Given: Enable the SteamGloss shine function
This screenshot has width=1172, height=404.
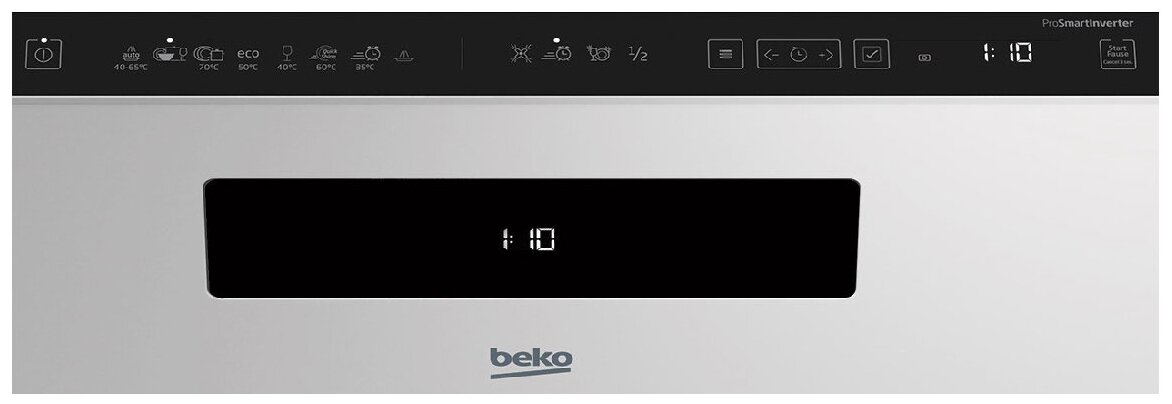Looking at the screenshot, I should point(599,54).
